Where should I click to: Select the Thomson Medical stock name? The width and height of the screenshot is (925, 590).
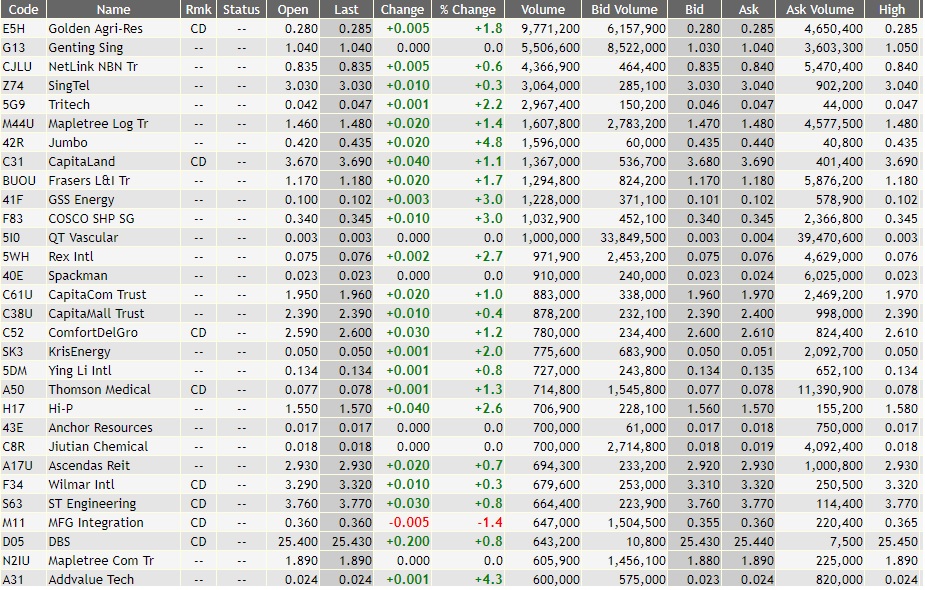coord(99,389)
